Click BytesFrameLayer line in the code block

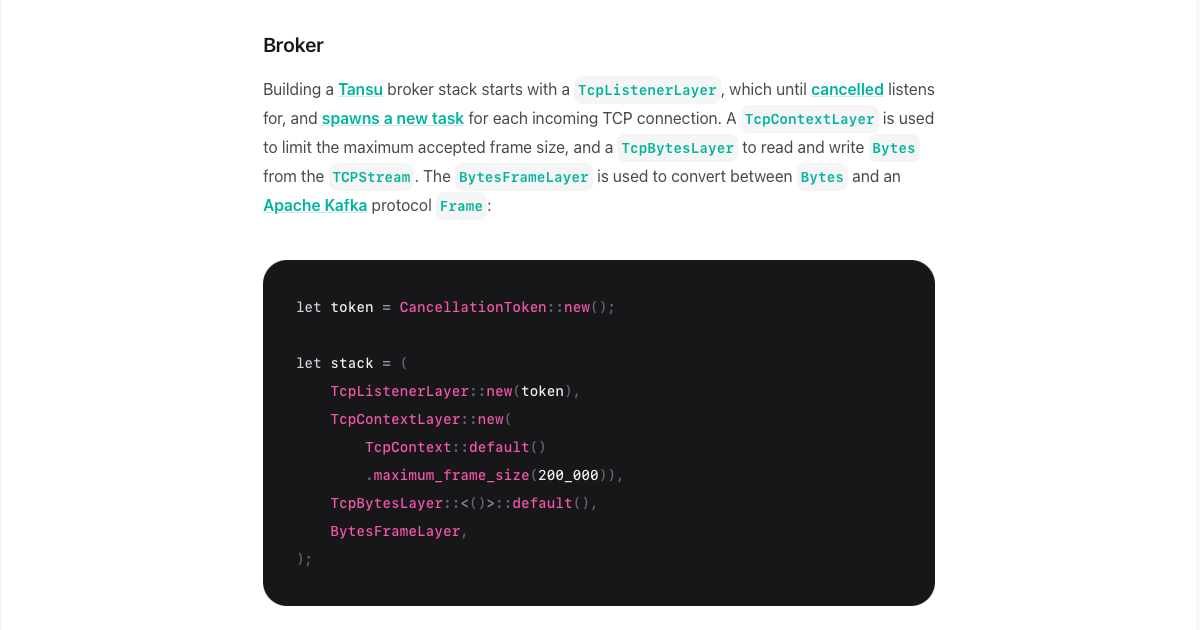coord(399,531)
